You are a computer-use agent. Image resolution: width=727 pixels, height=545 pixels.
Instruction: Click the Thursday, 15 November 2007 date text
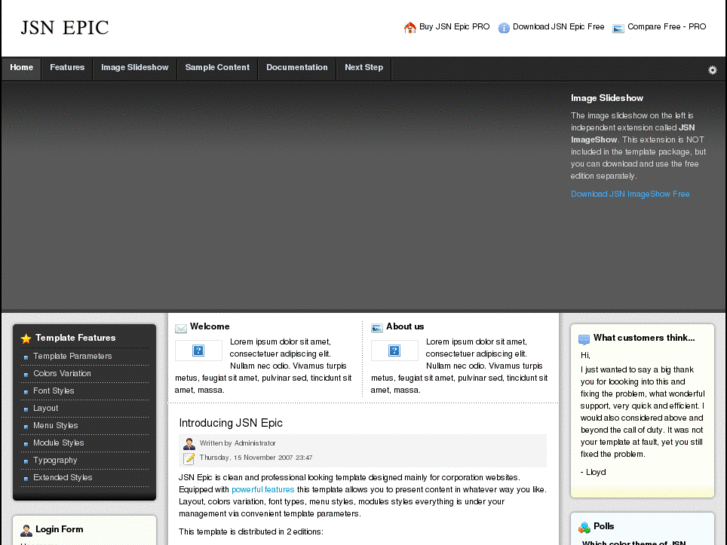[256, 458]
